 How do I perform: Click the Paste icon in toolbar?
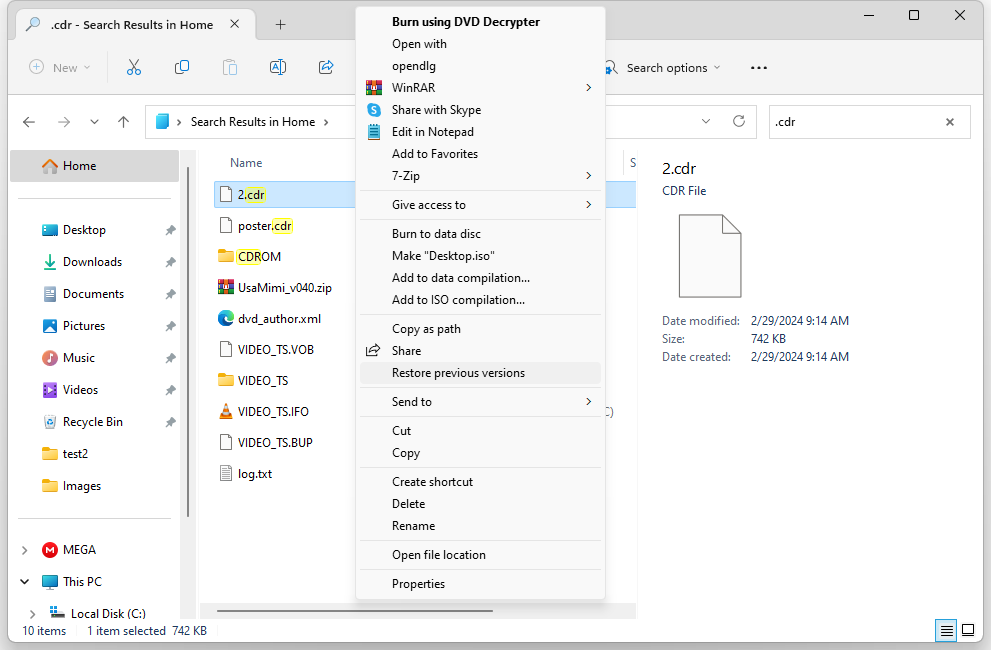pyautogui.click(x=230, y=67)
